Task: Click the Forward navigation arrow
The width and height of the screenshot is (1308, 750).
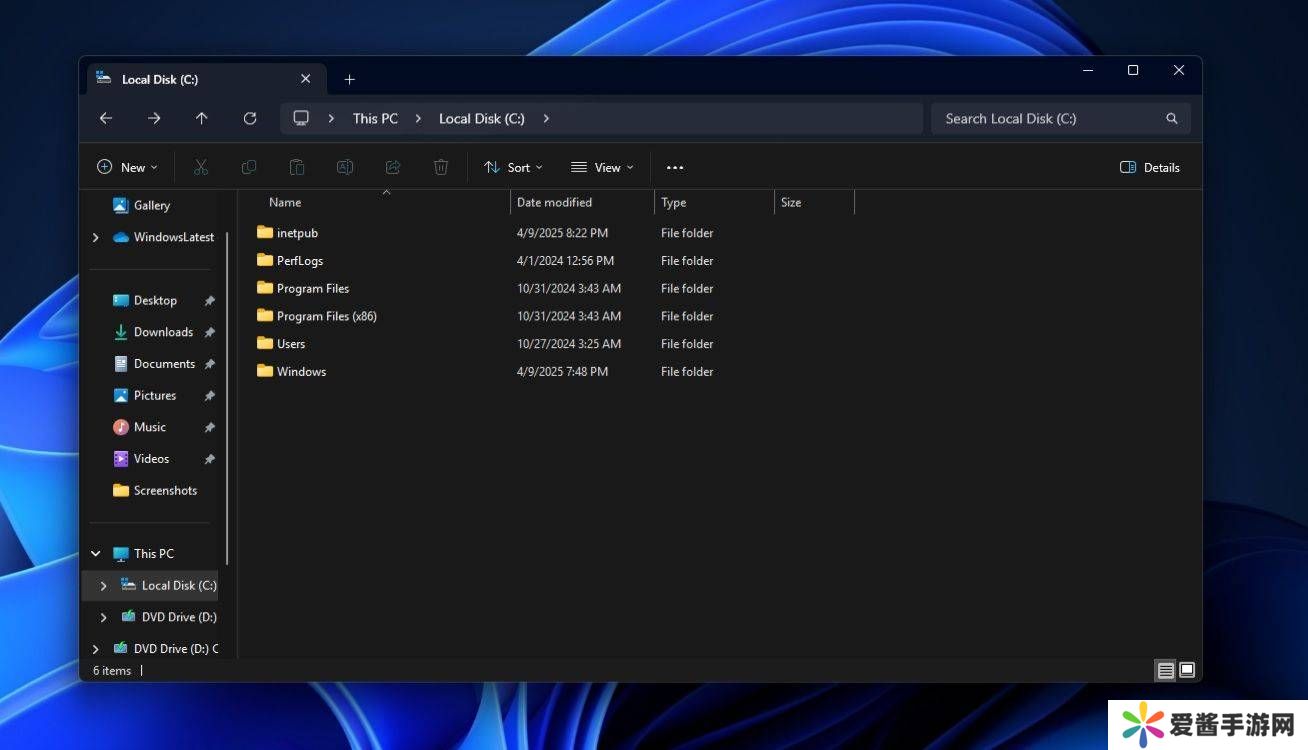Action: pos(154,118)
